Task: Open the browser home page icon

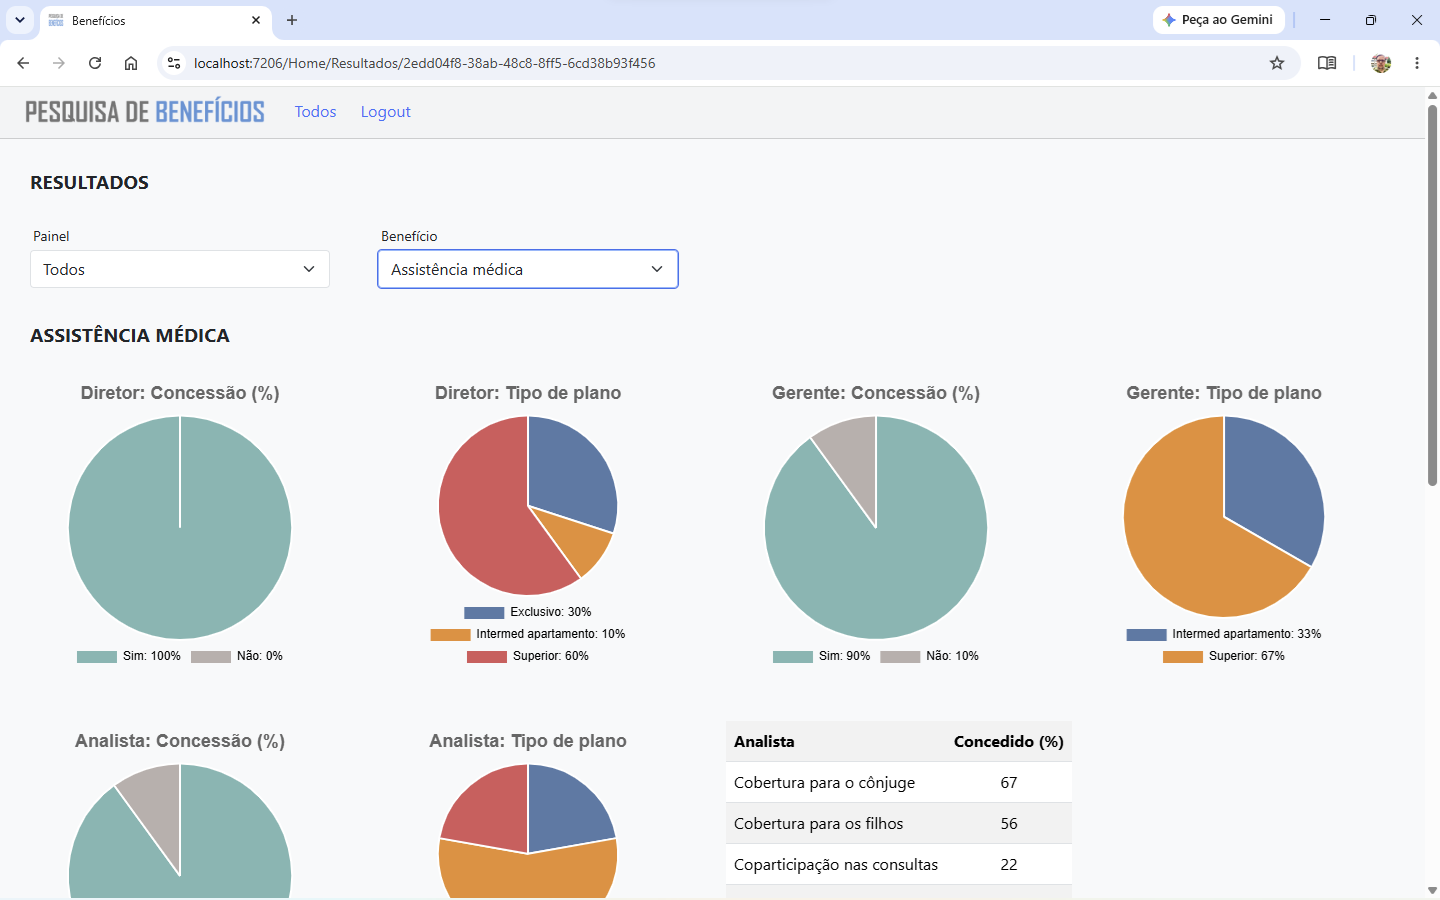Action: (x=131, y=63)
